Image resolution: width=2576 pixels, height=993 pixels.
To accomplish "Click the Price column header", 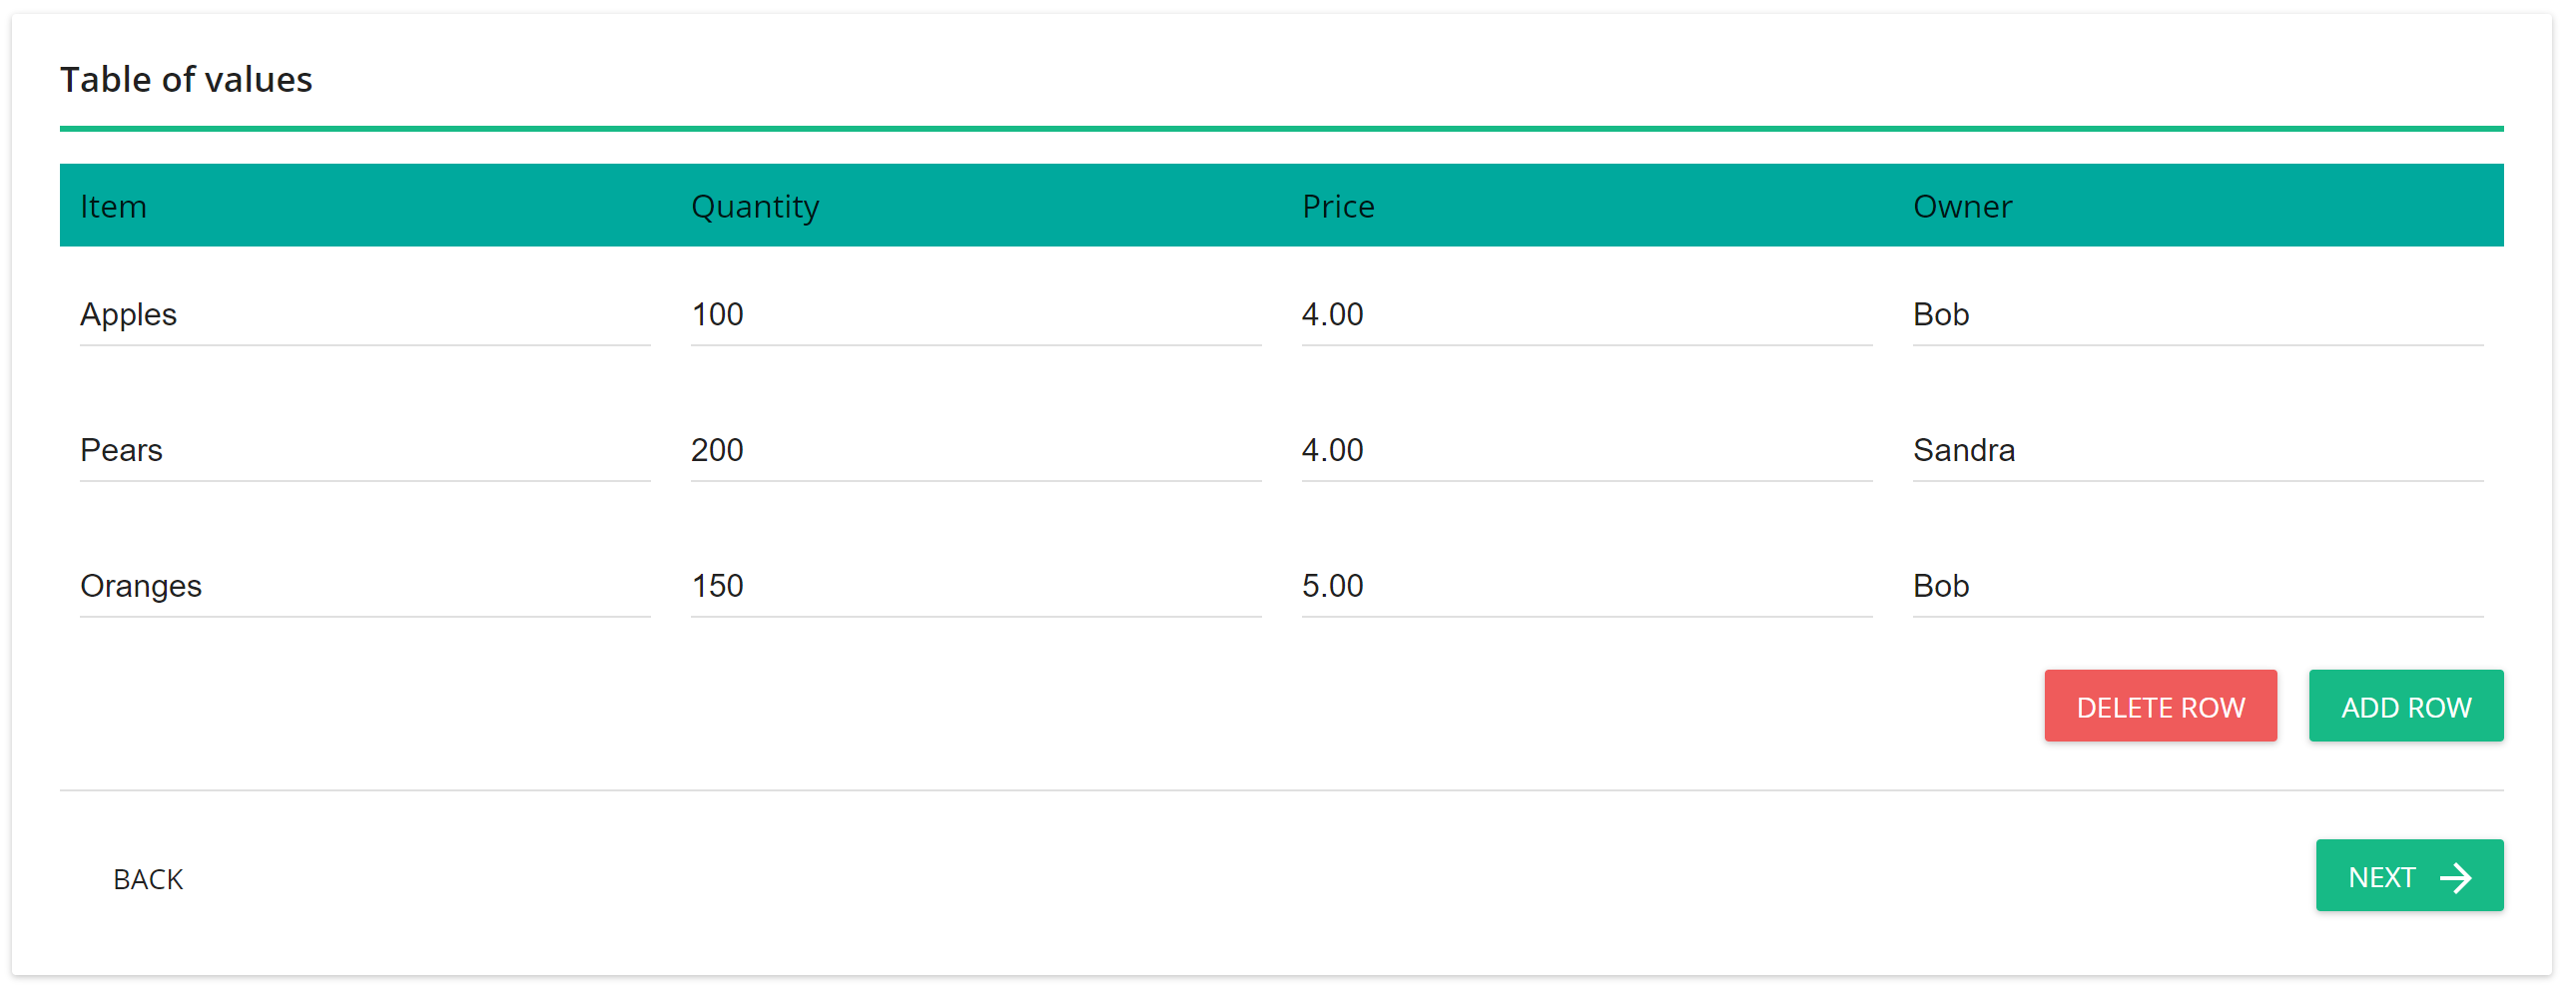I will (x=1338, y=207).
